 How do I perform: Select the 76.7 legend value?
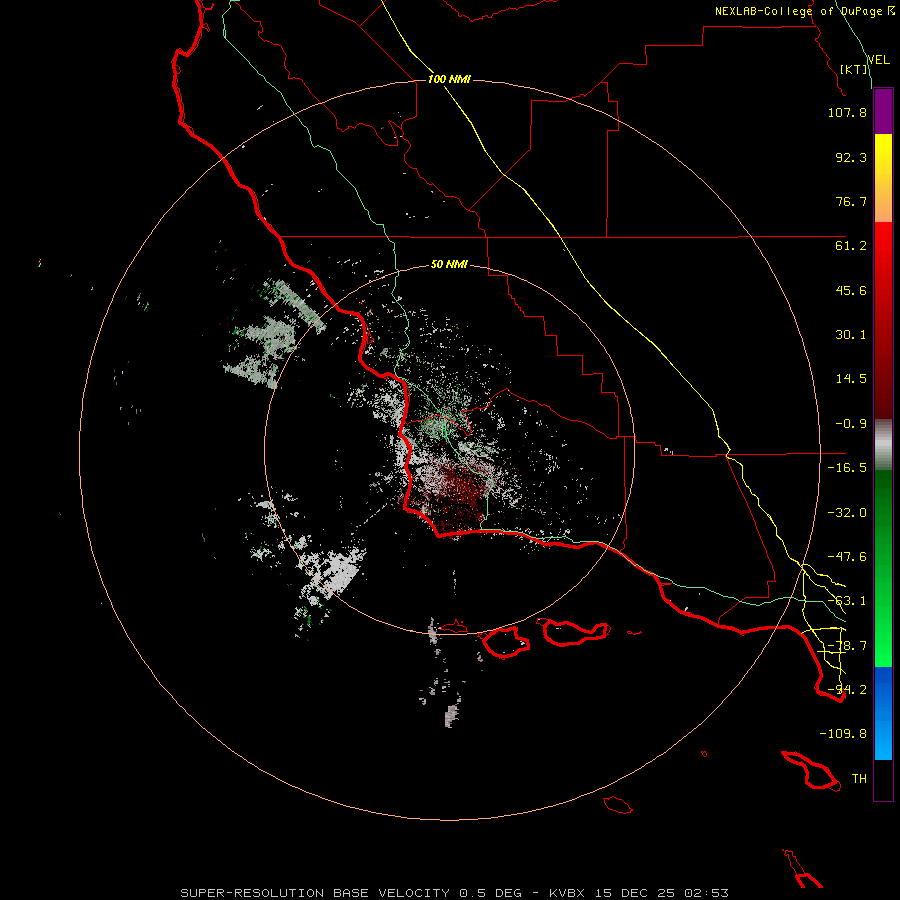851,201
